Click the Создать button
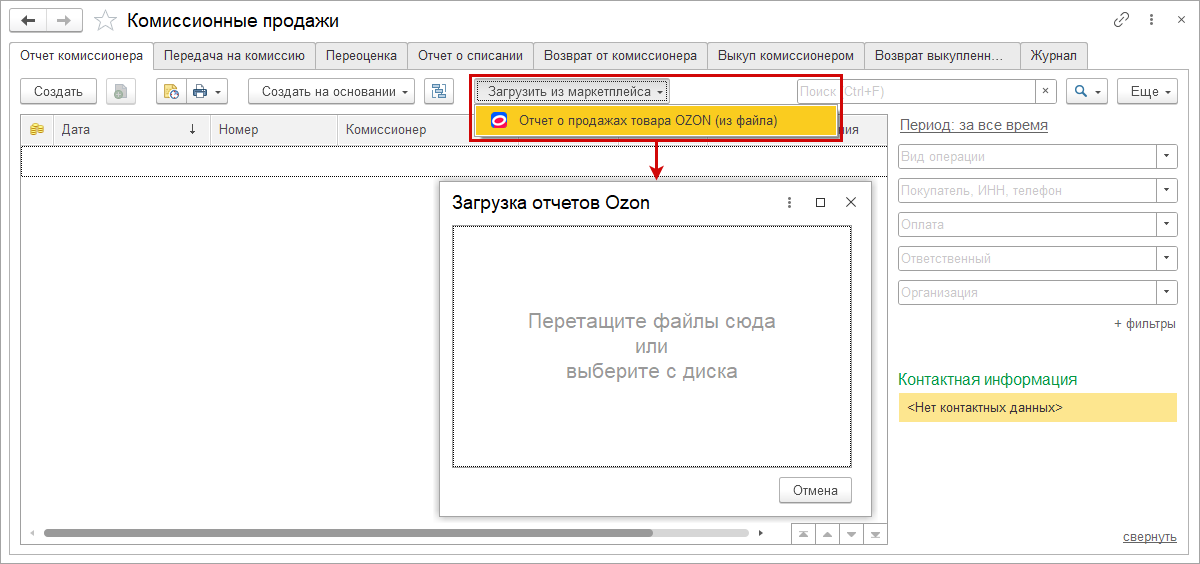The height and width of the screenshot is (564, 1200). click(58, 91)
